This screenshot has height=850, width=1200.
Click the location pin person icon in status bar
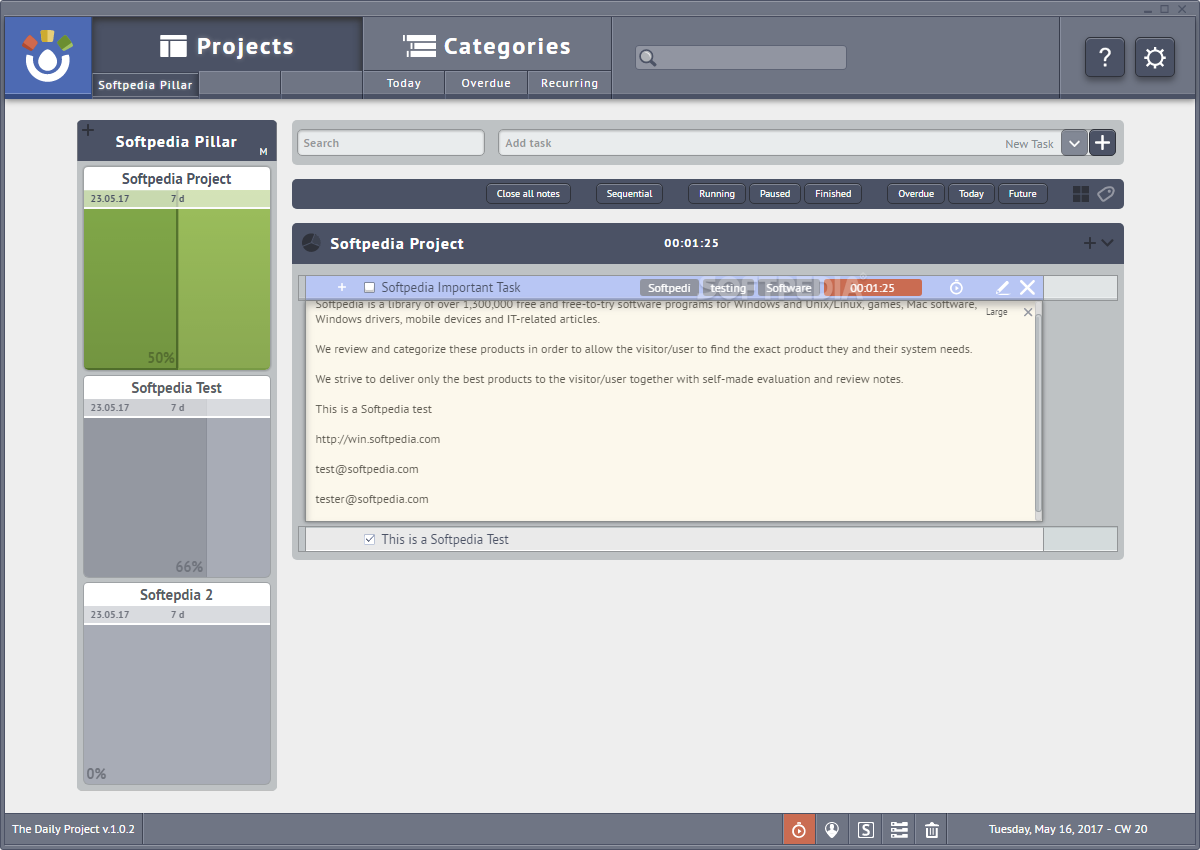coord(832,829)
